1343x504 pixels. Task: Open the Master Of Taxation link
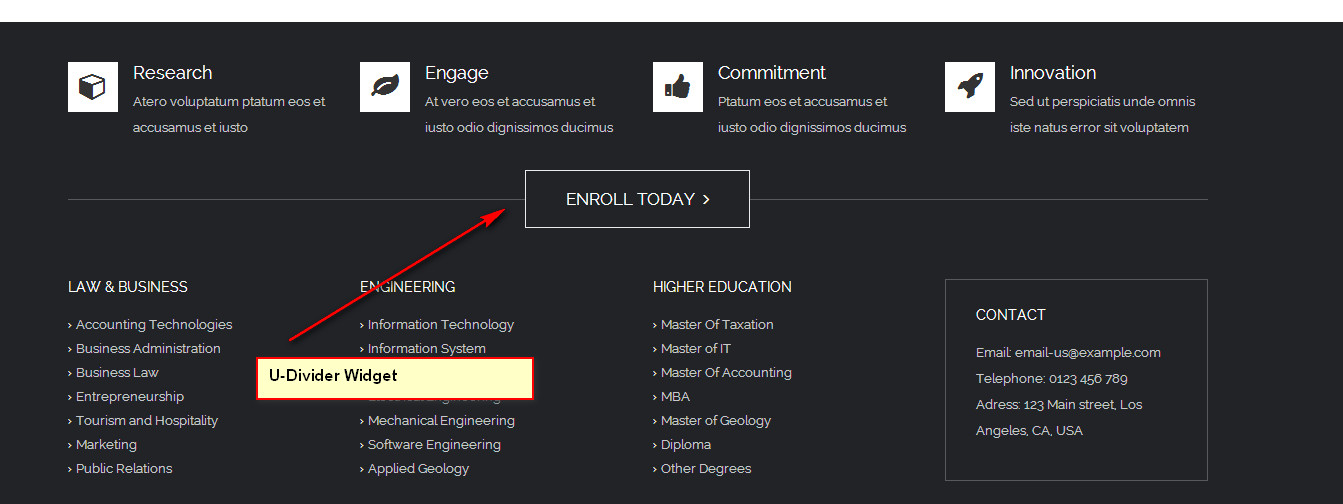[716, 324]
